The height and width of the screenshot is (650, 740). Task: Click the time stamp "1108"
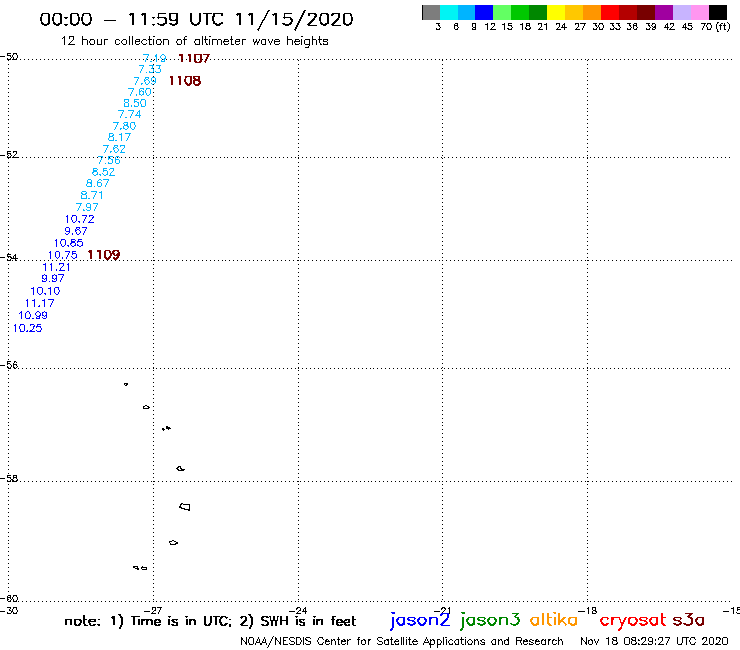[185, 81]
